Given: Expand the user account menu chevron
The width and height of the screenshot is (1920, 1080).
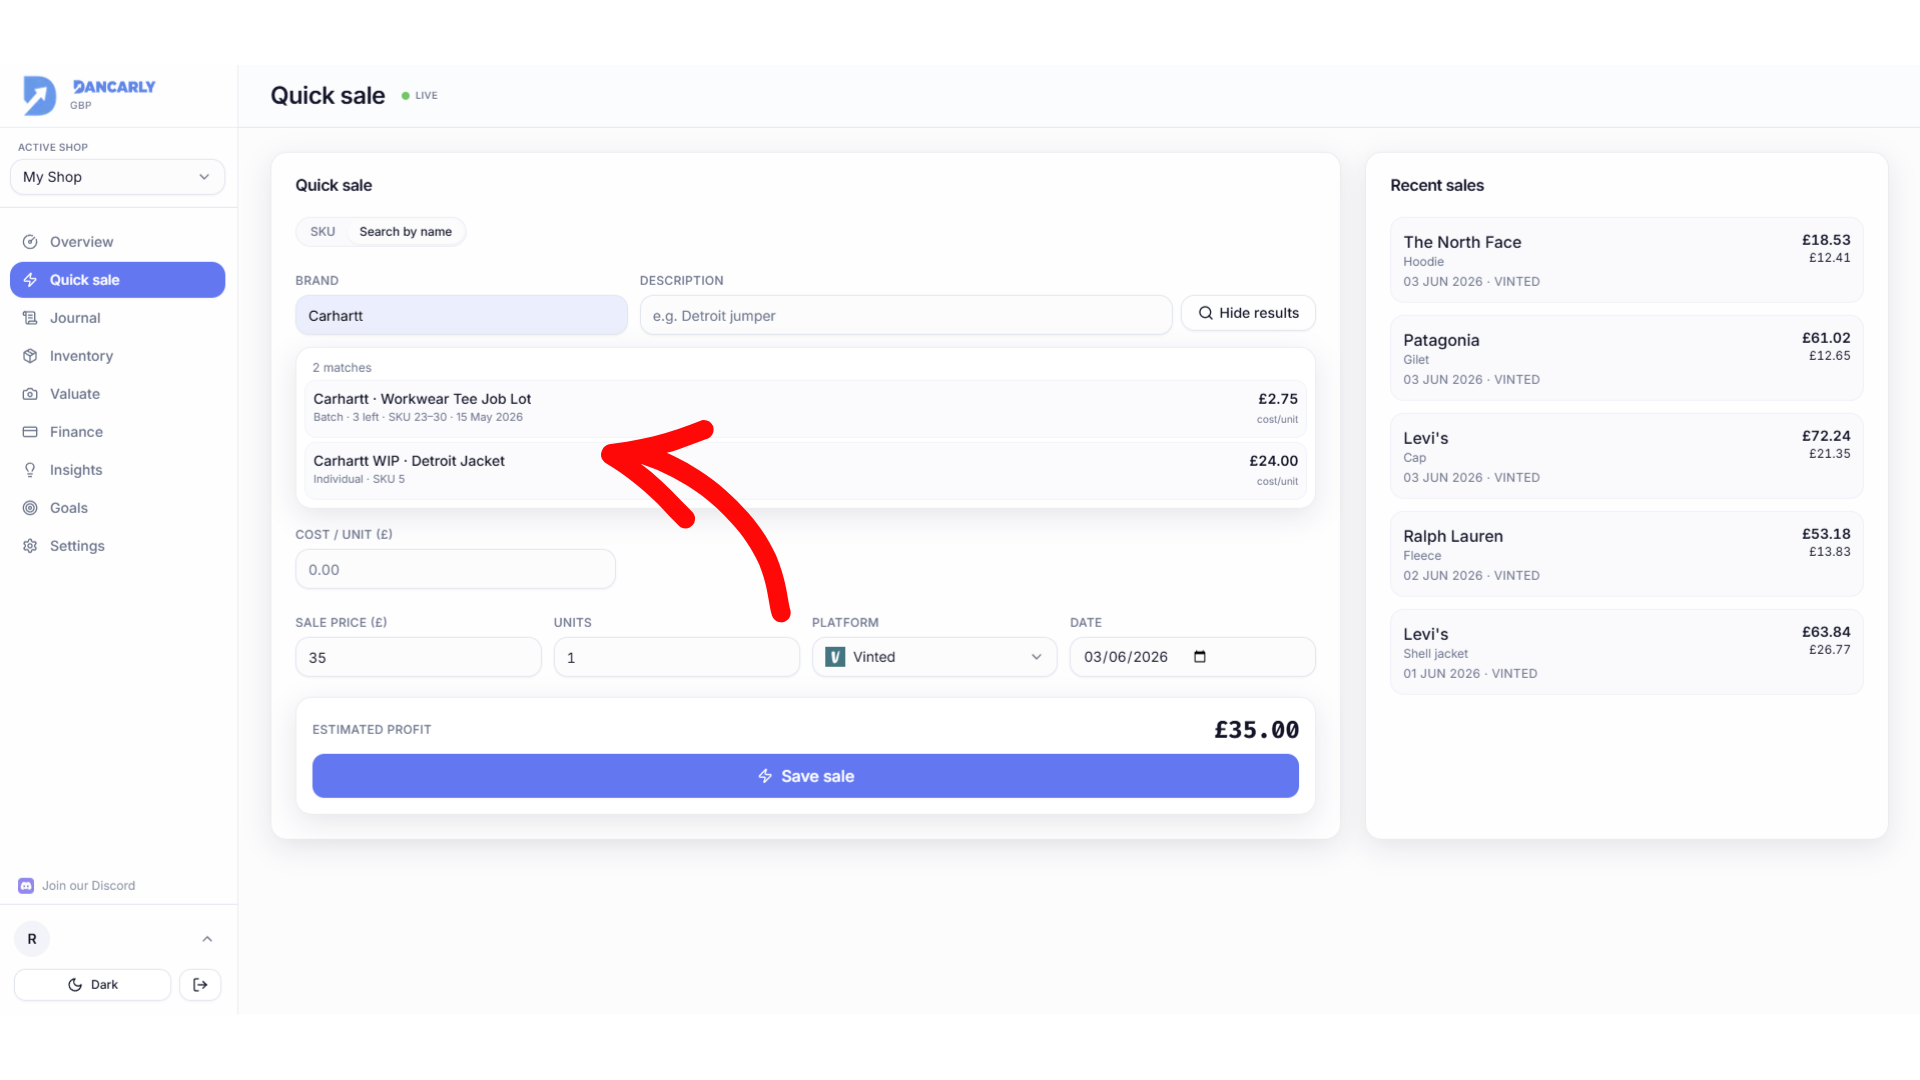Looking at the screenshot, I should click(207, 939).
